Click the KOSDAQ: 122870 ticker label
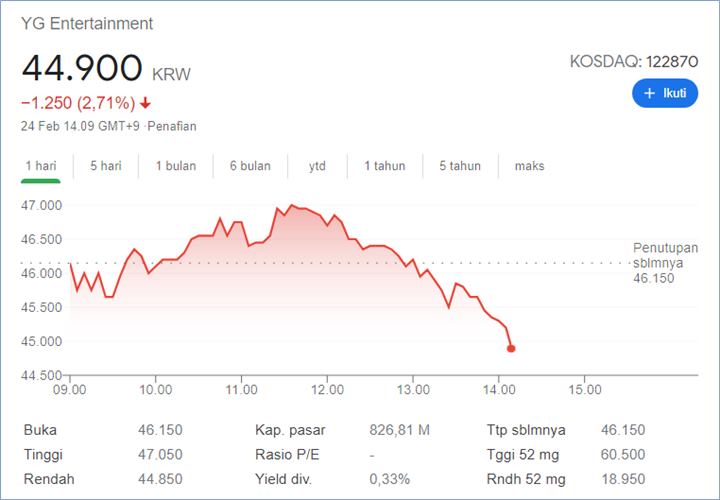This screenshot has height=500, width=720. pyautogui.click(x=633, y=61)
